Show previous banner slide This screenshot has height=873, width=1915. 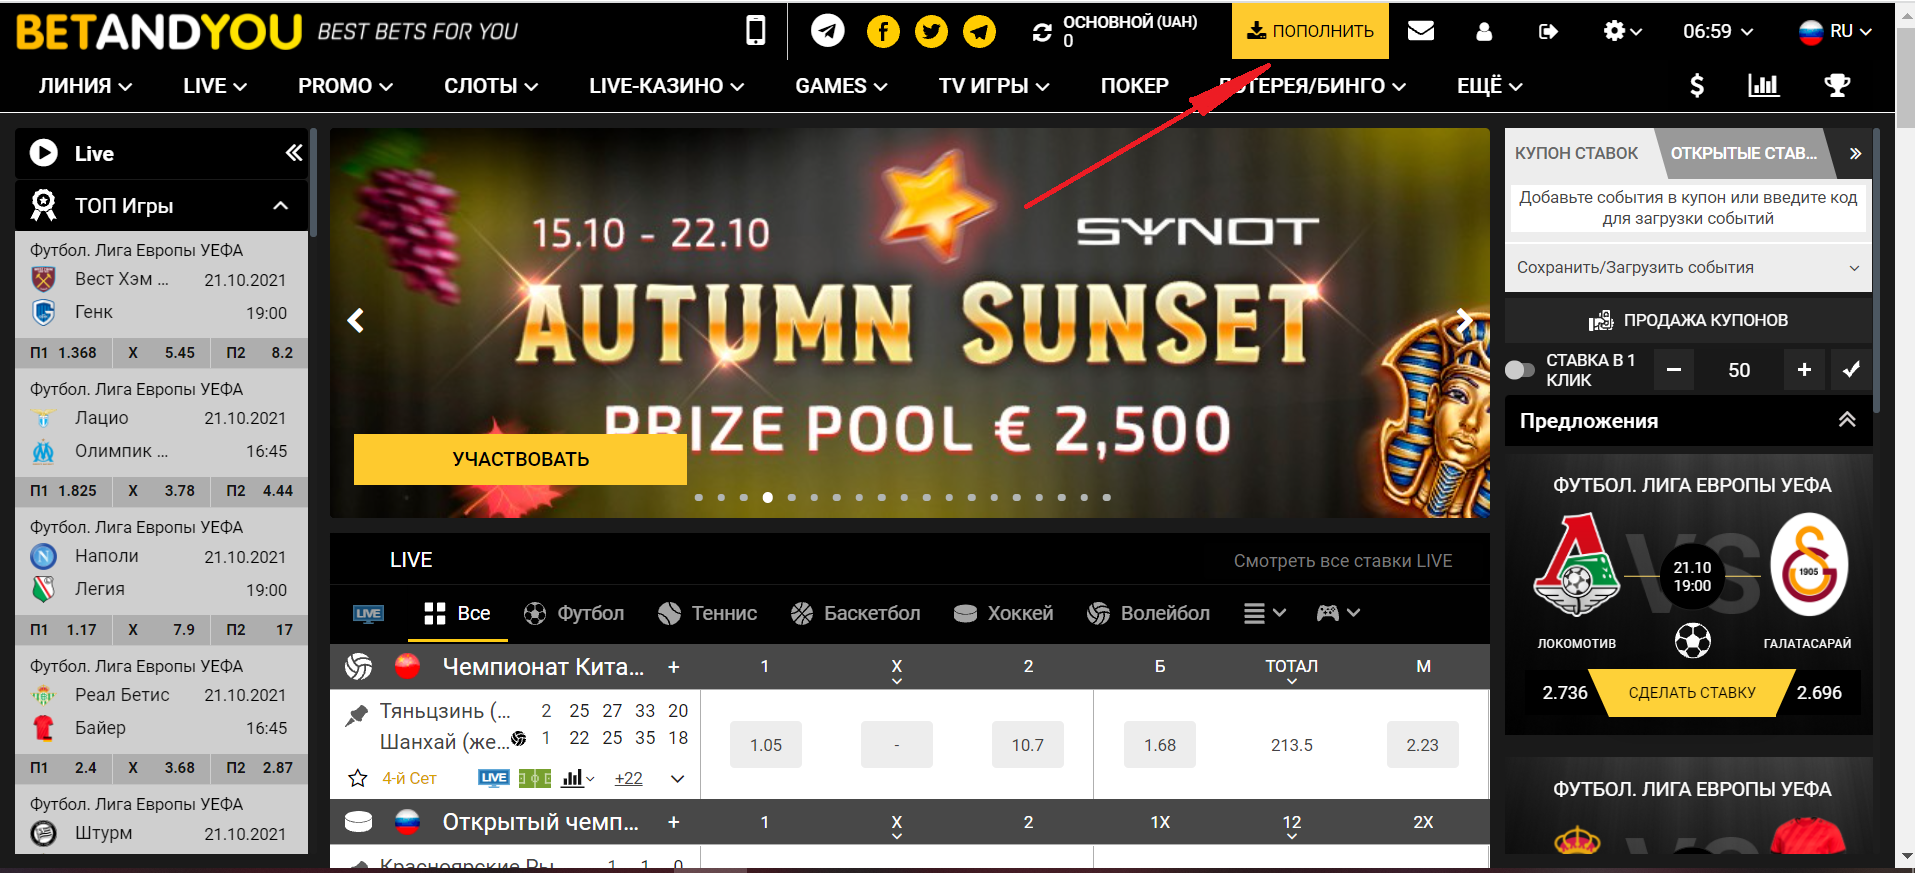click(x=355, y=321)
